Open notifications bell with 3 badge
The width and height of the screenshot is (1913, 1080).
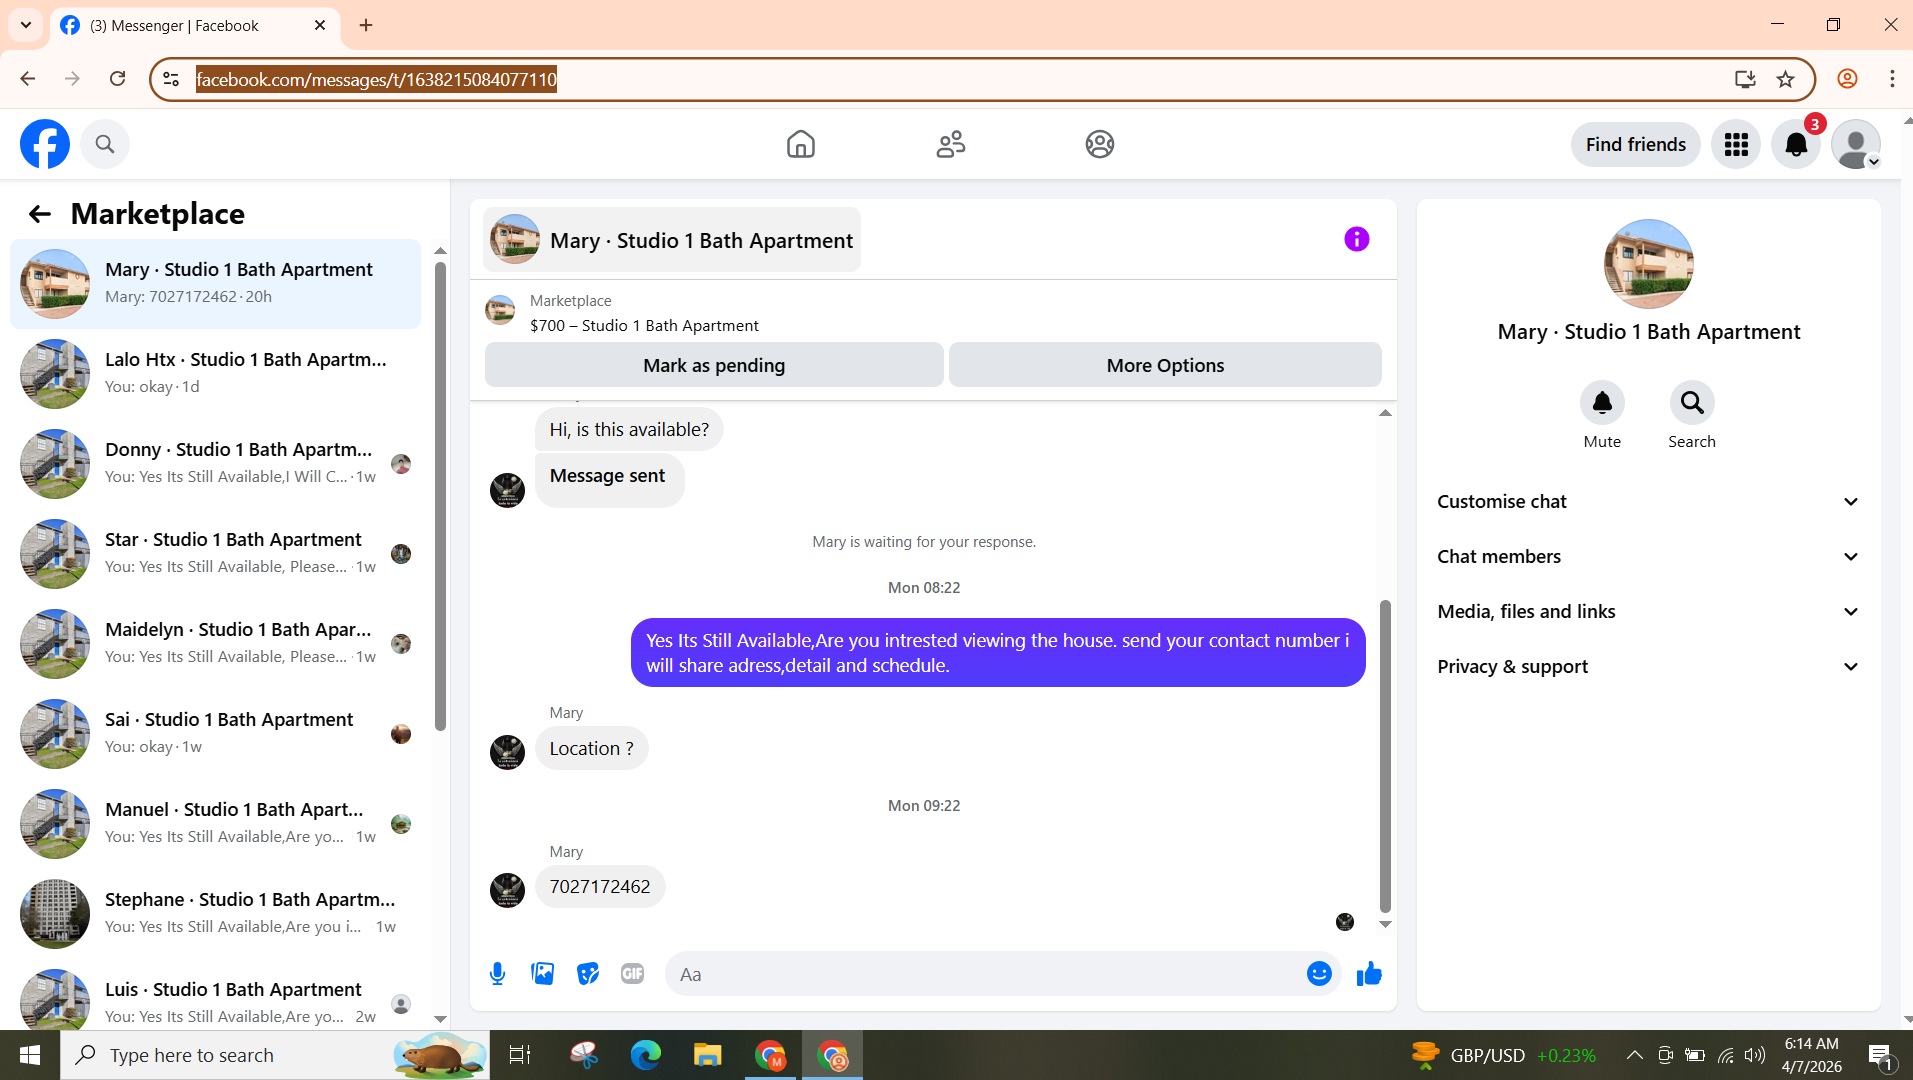(1796, 145)
